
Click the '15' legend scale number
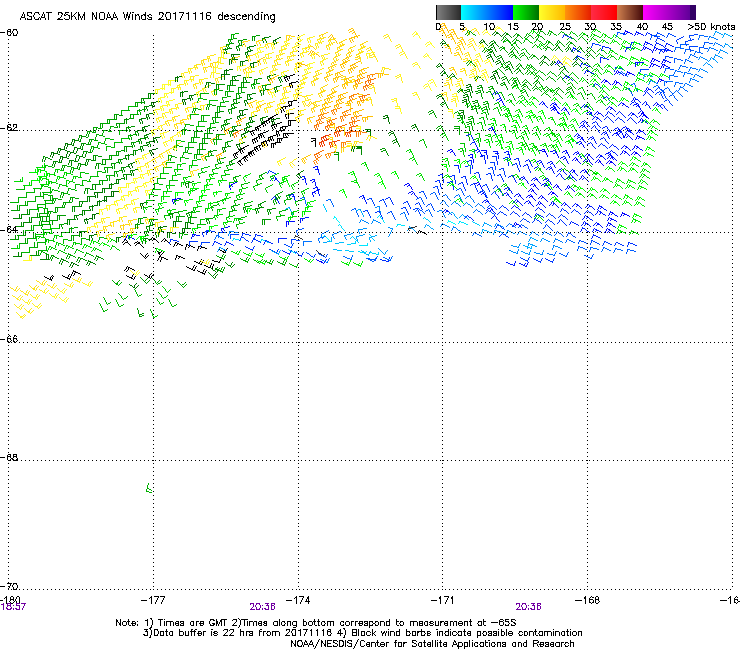point(513,27)
